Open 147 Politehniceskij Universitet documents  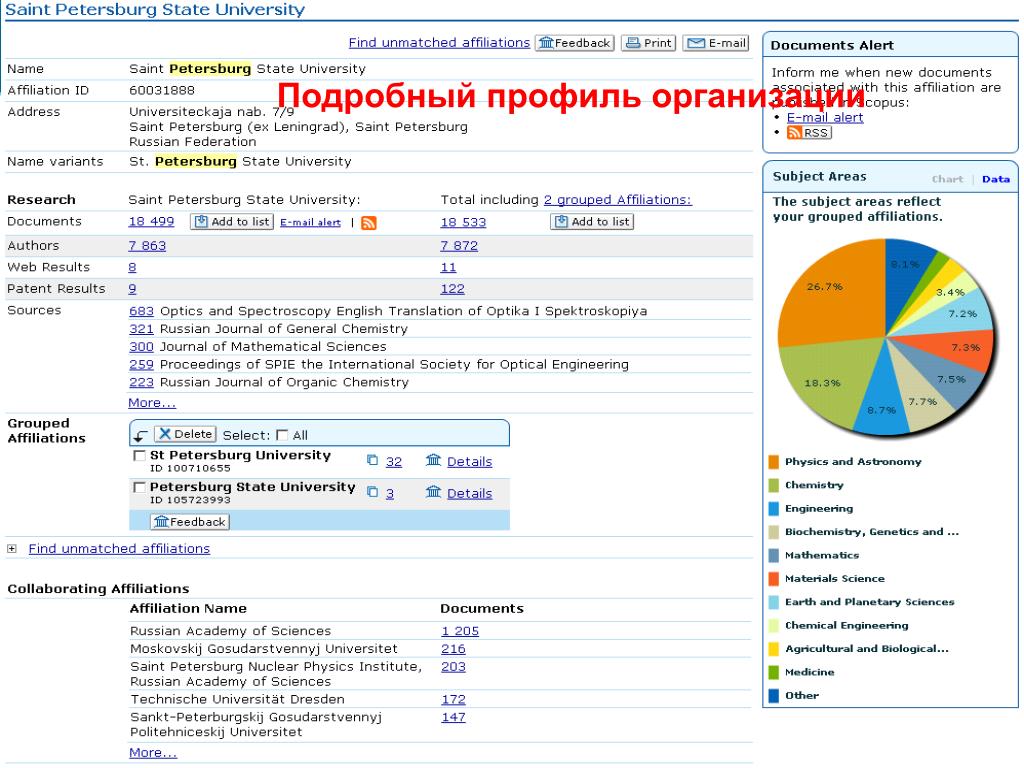453,716
